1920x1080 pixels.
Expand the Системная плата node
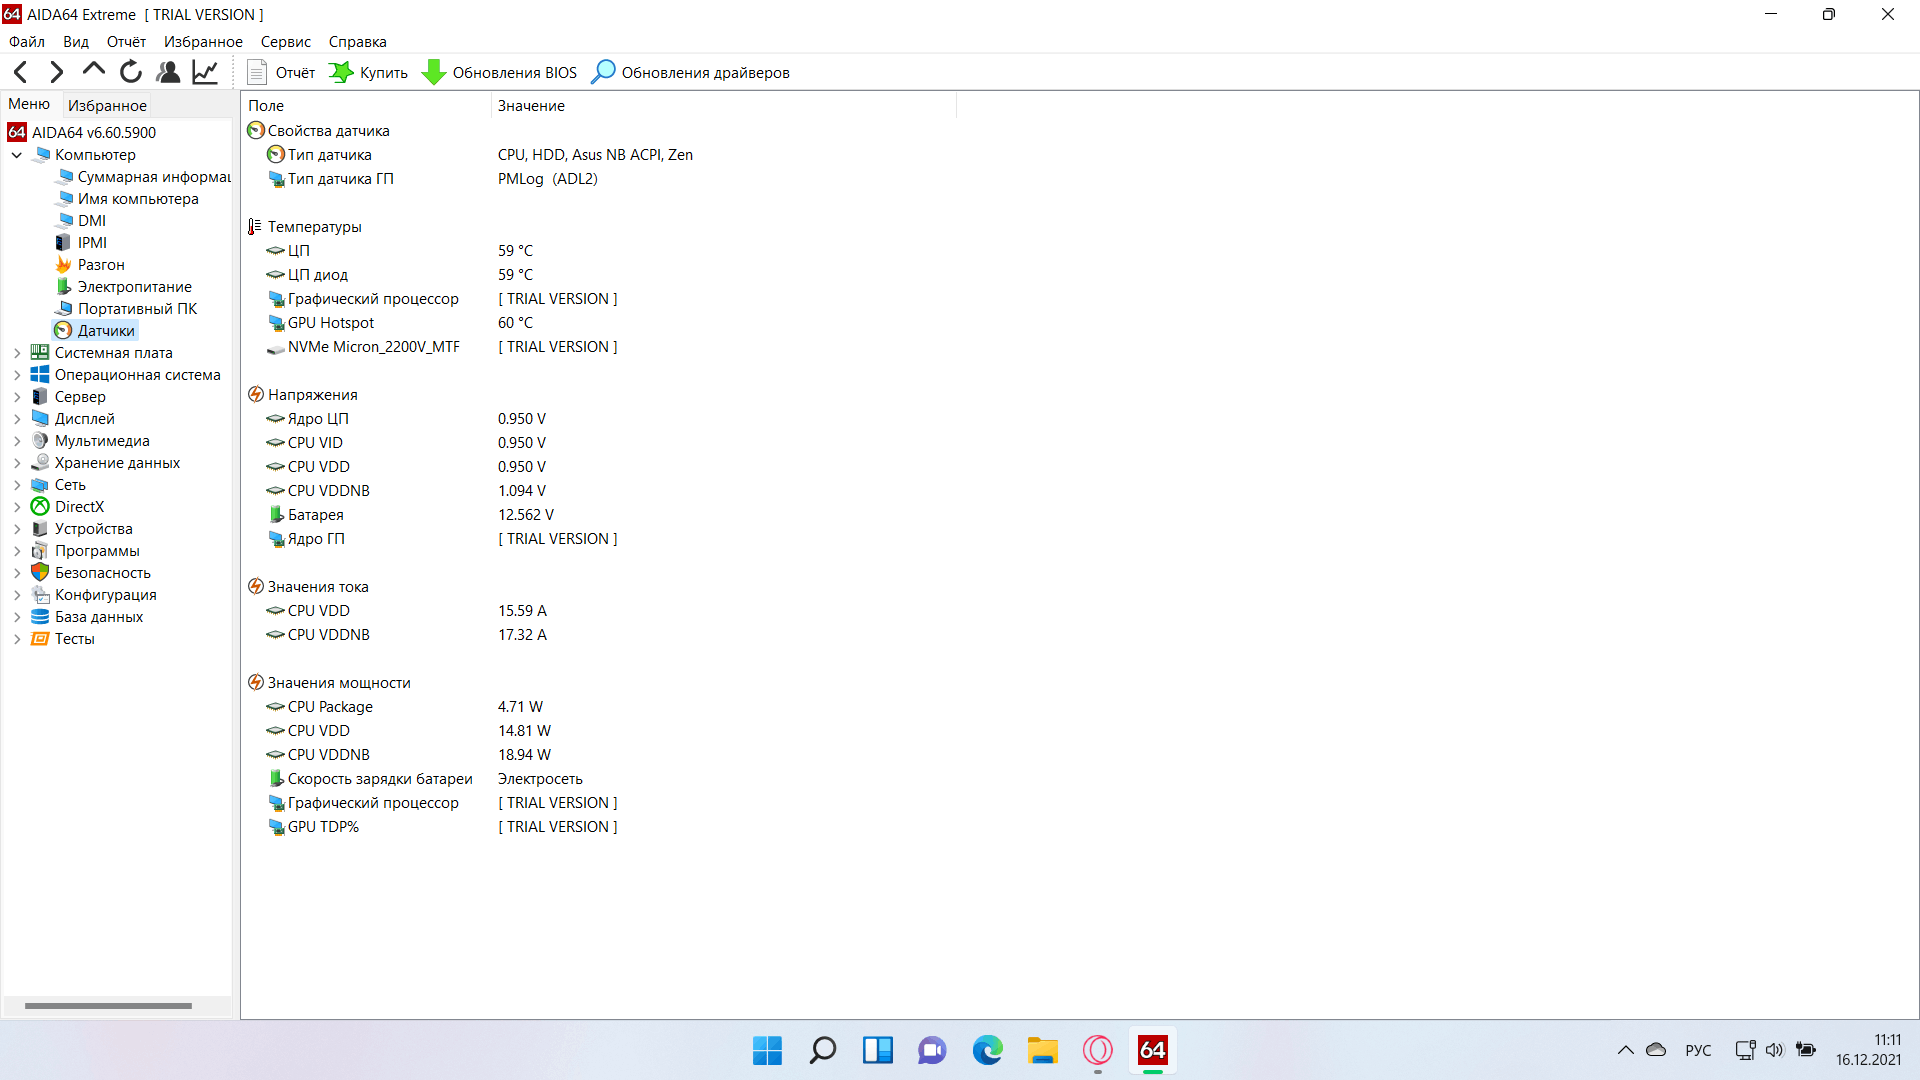[17, 353]
